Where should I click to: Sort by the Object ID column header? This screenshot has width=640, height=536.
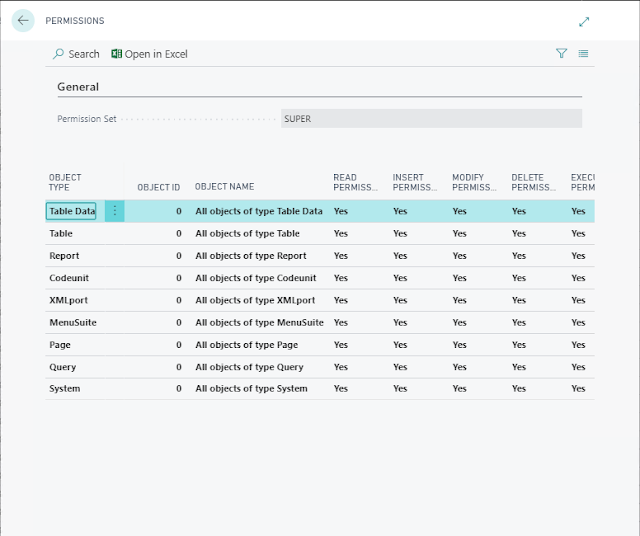[x=158, y=187]
